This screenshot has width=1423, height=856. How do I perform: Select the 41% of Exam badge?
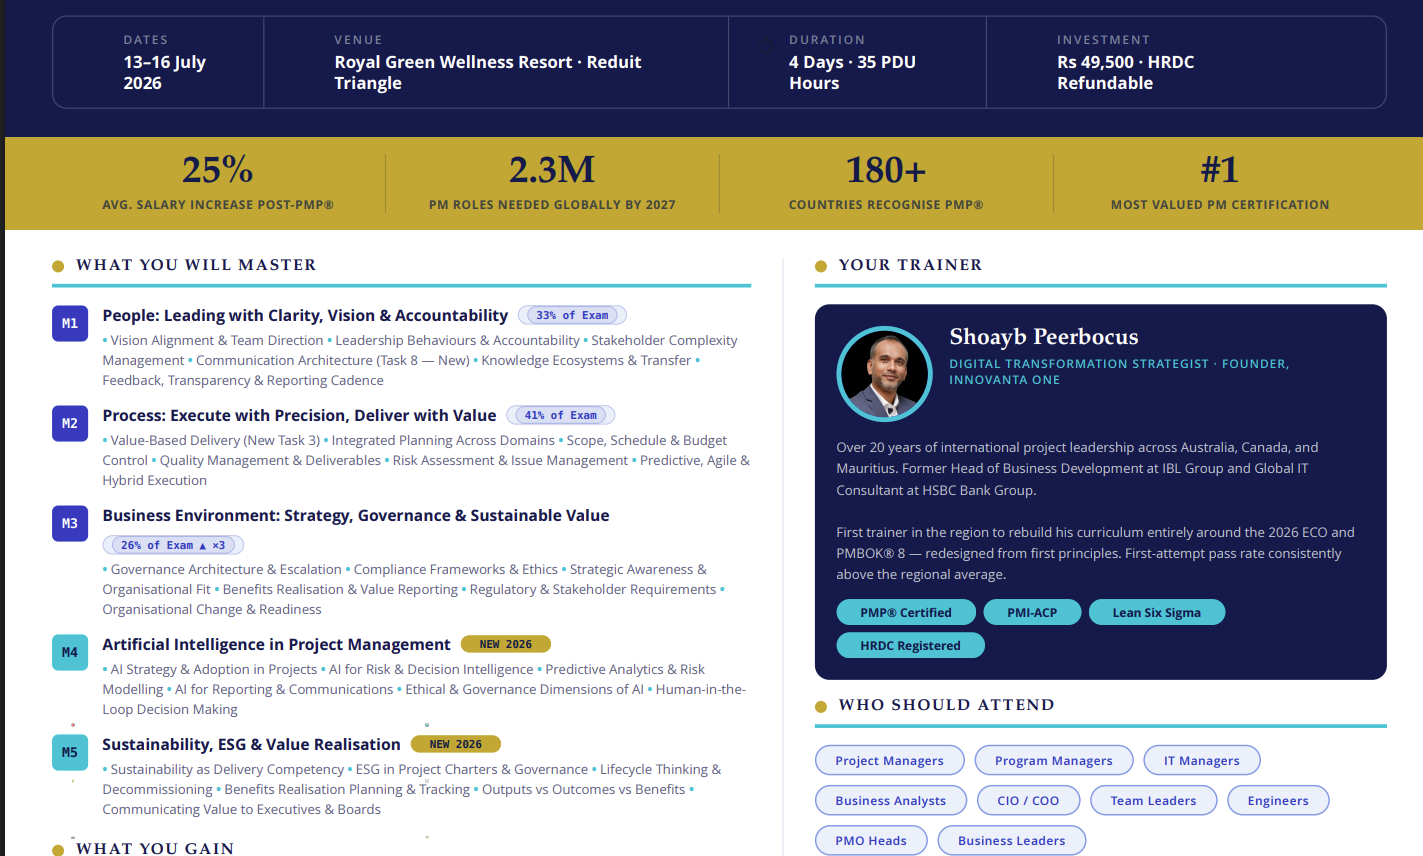click(x=561, y=415)
